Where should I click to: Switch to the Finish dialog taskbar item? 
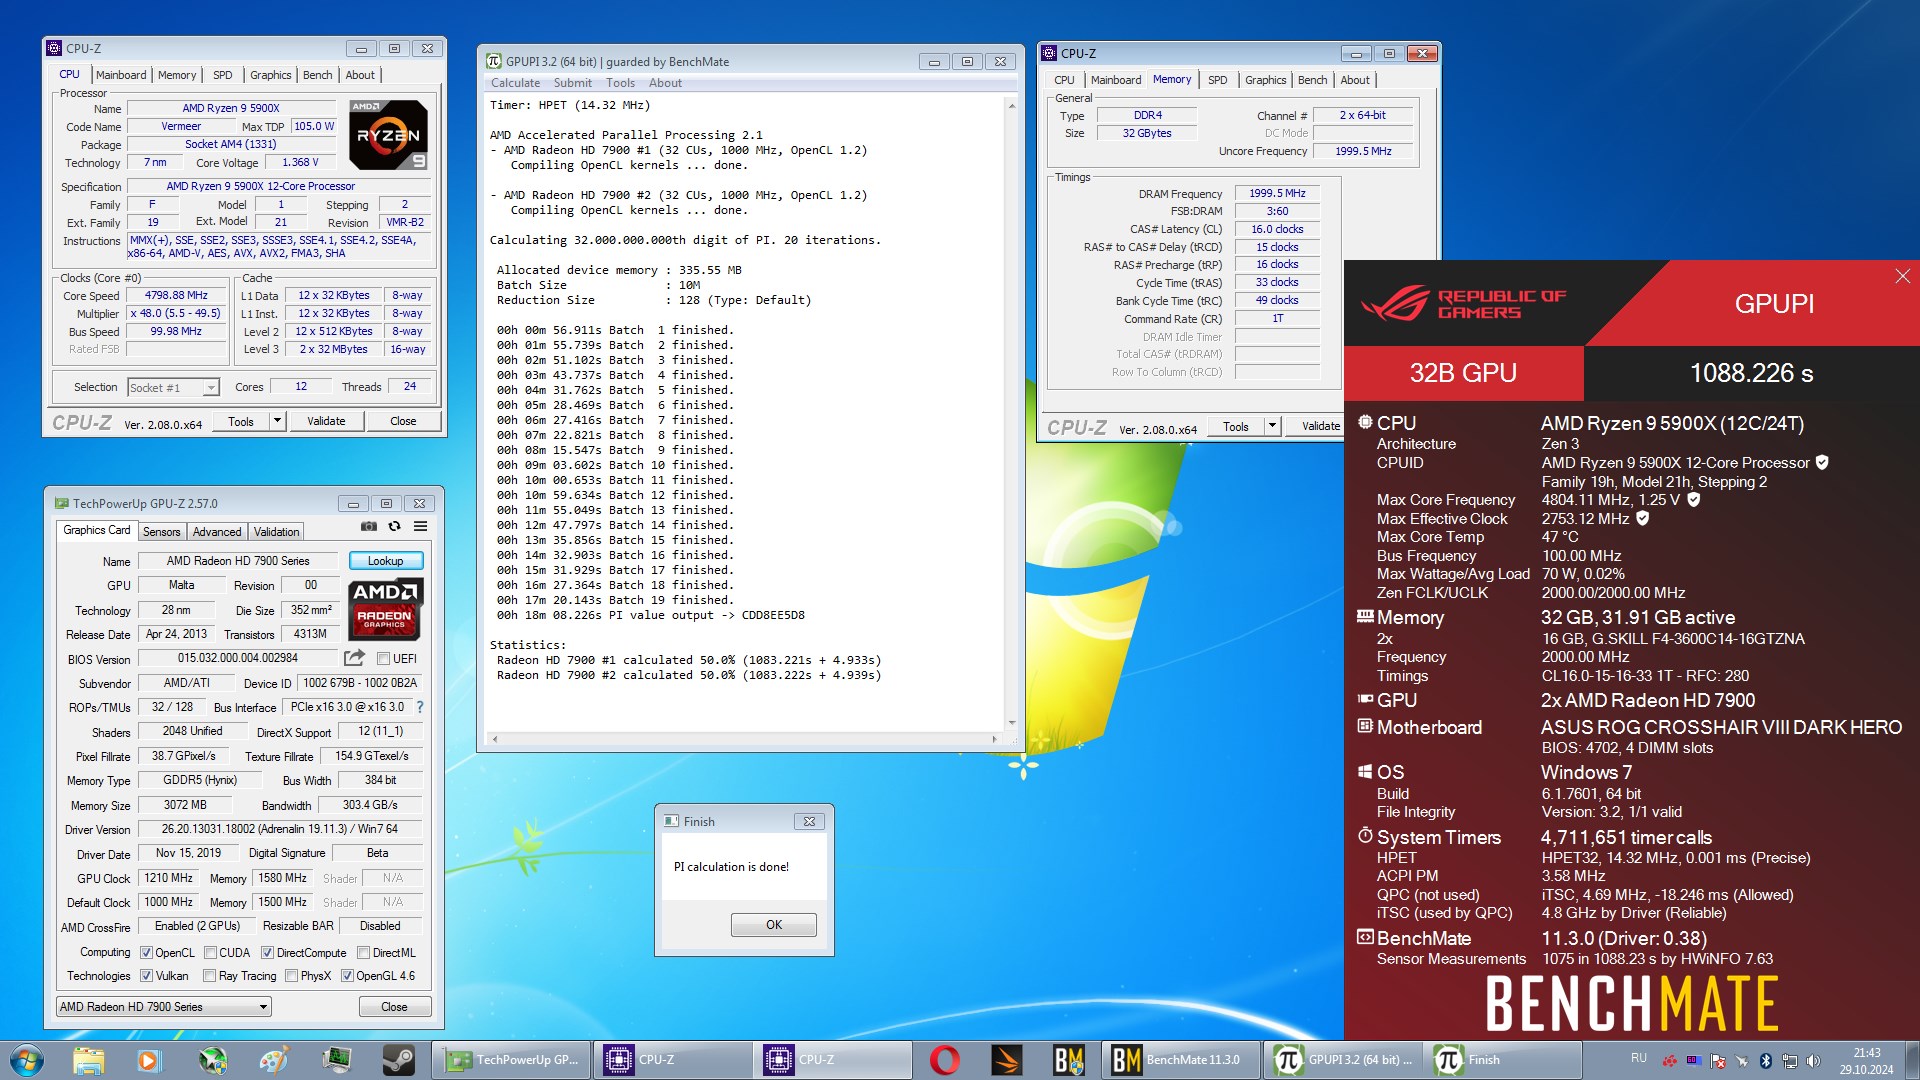click(1503, 1060)
